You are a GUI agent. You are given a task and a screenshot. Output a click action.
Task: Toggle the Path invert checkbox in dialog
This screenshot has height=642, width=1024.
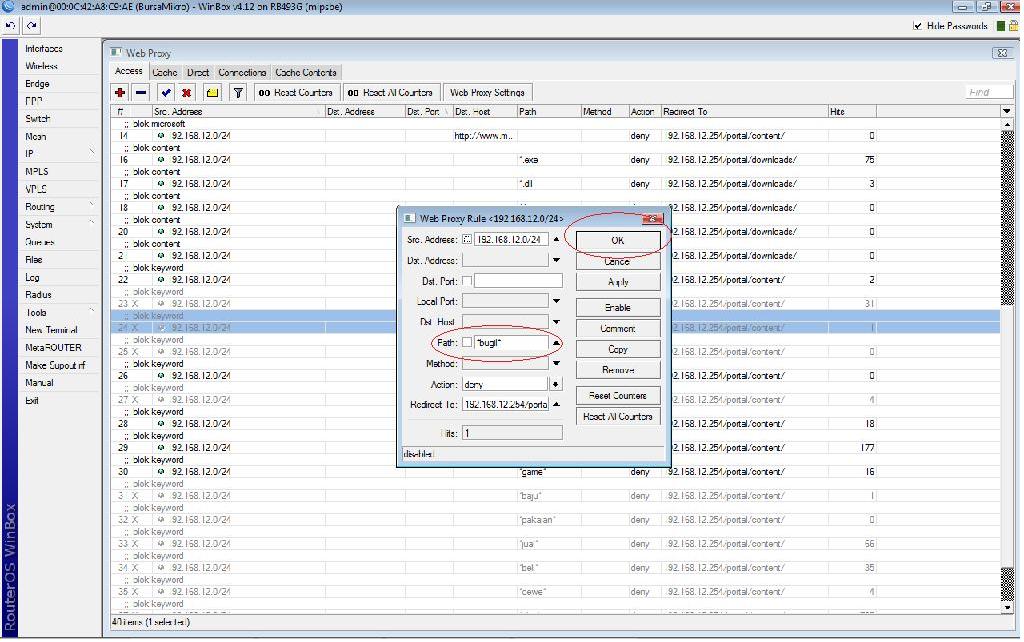click(x=467, y=343)
